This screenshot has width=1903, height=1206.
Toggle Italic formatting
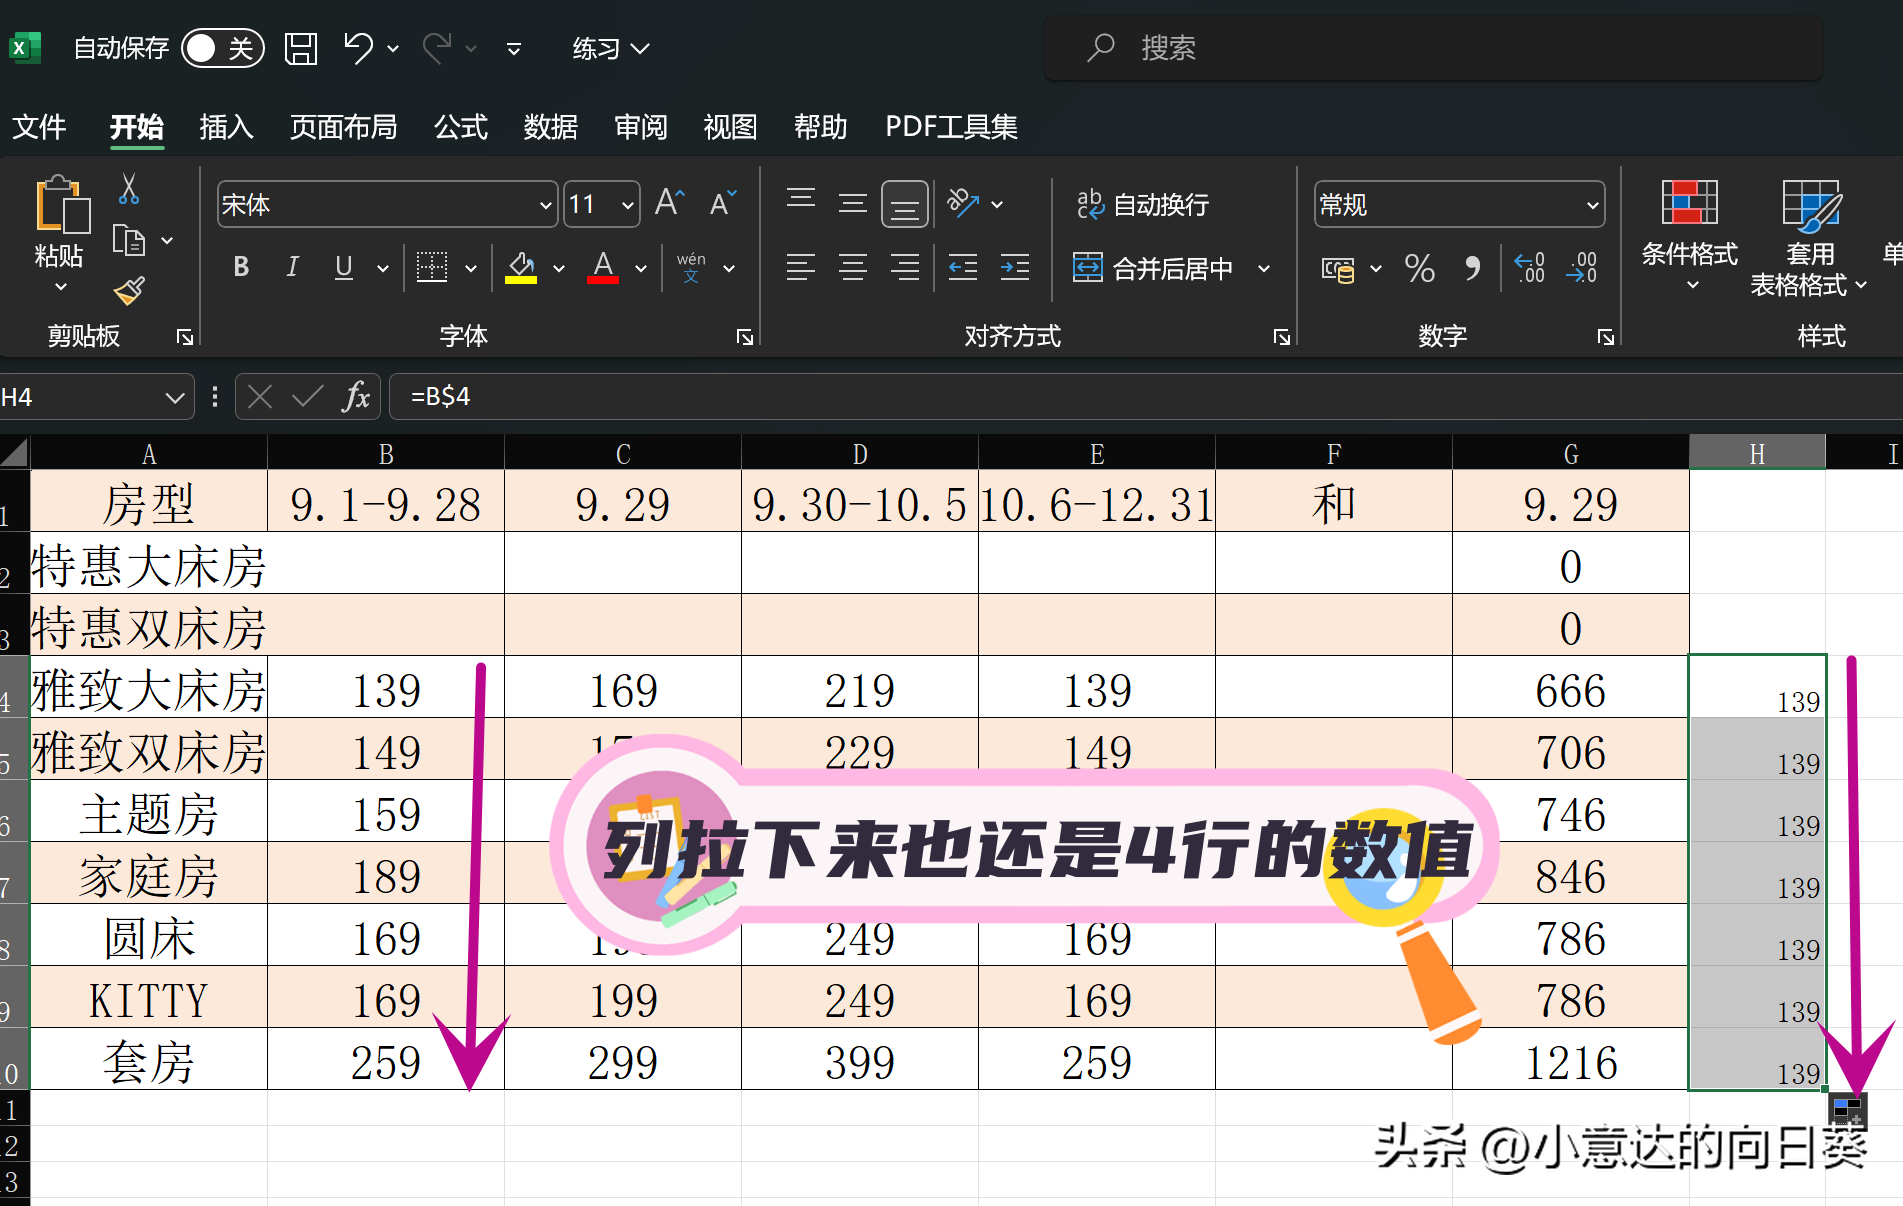[292, 267]
